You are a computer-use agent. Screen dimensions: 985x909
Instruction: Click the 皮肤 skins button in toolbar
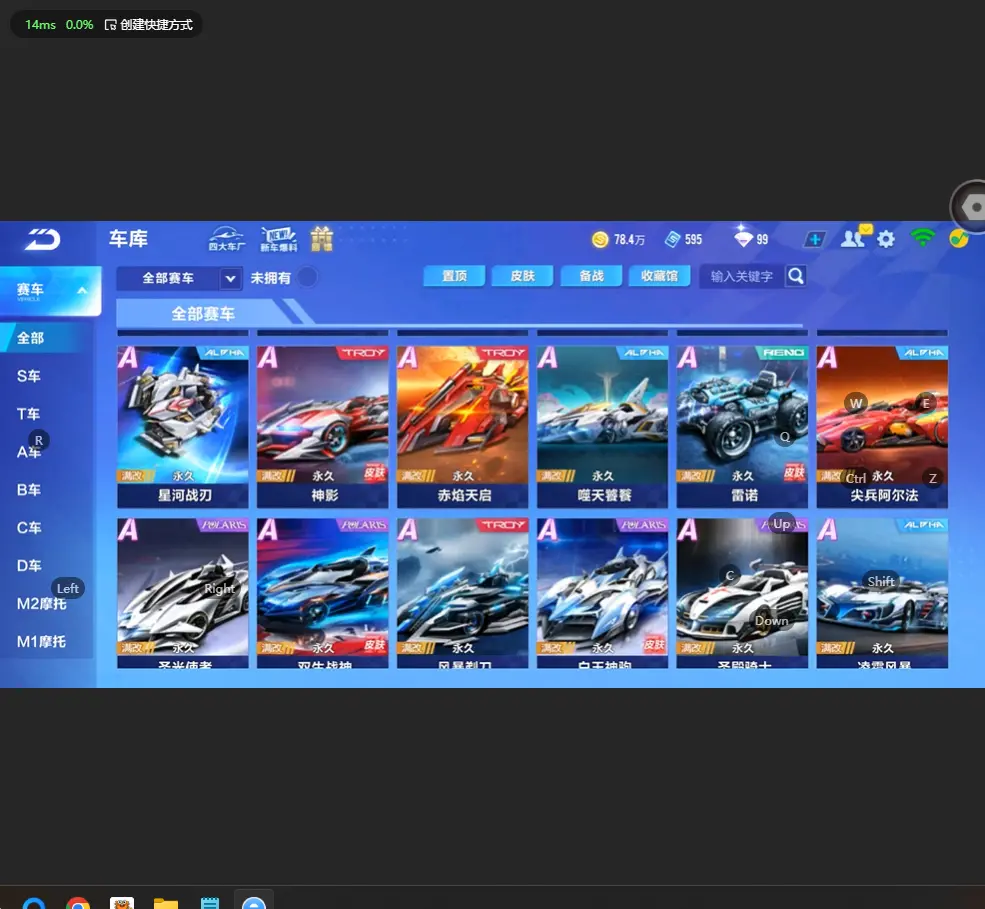[x=523, y=276]
